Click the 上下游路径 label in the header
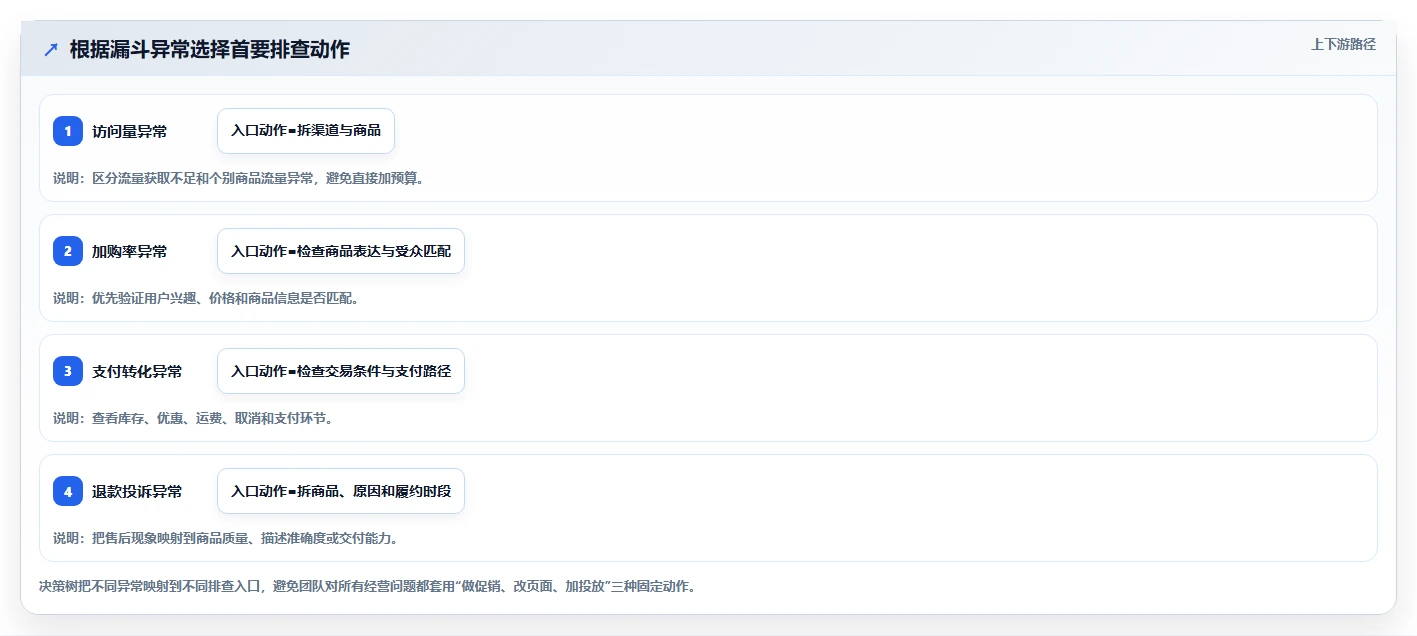This screenshot has height=636, width=1417. point(1343,44)
